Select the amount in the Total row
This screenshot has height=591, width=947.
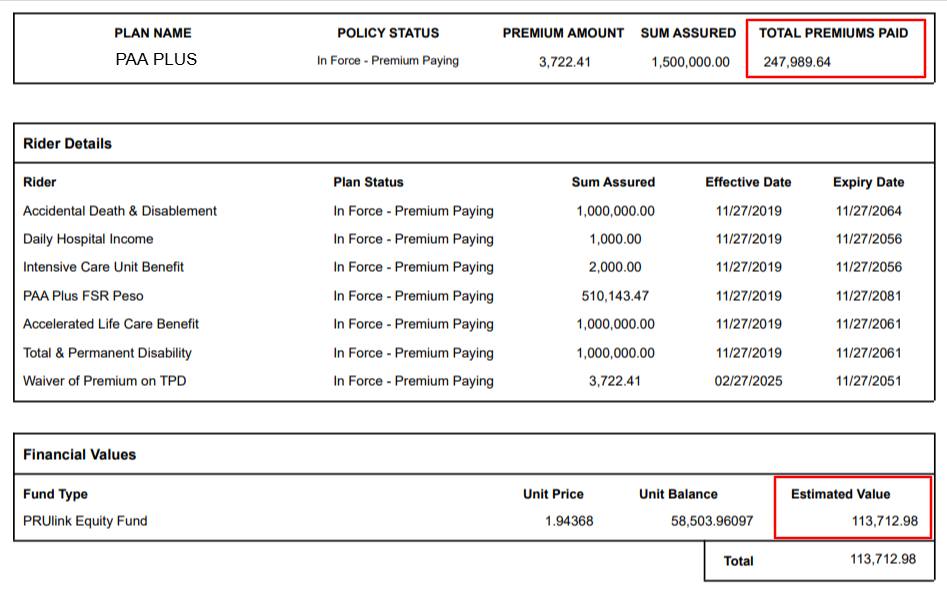click(883, 559)
